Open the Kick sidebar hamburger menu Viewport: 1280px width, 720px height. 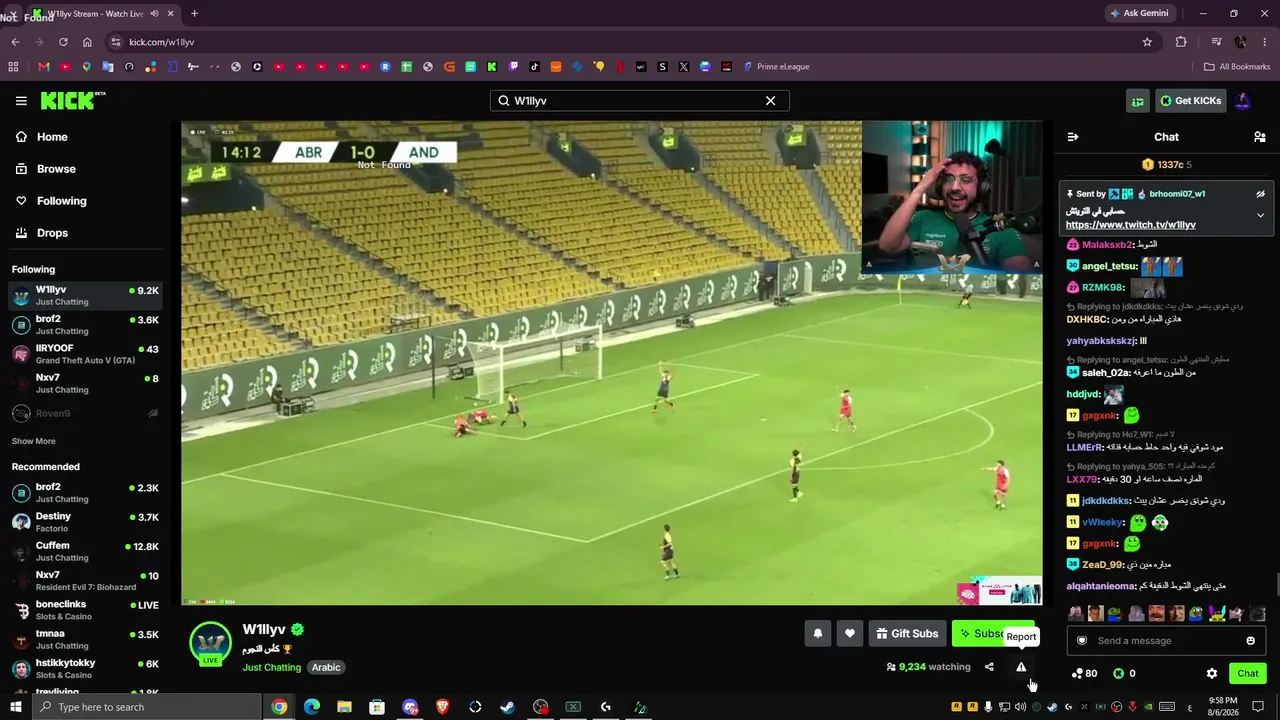pyautogui.click(x=21, y=101)
